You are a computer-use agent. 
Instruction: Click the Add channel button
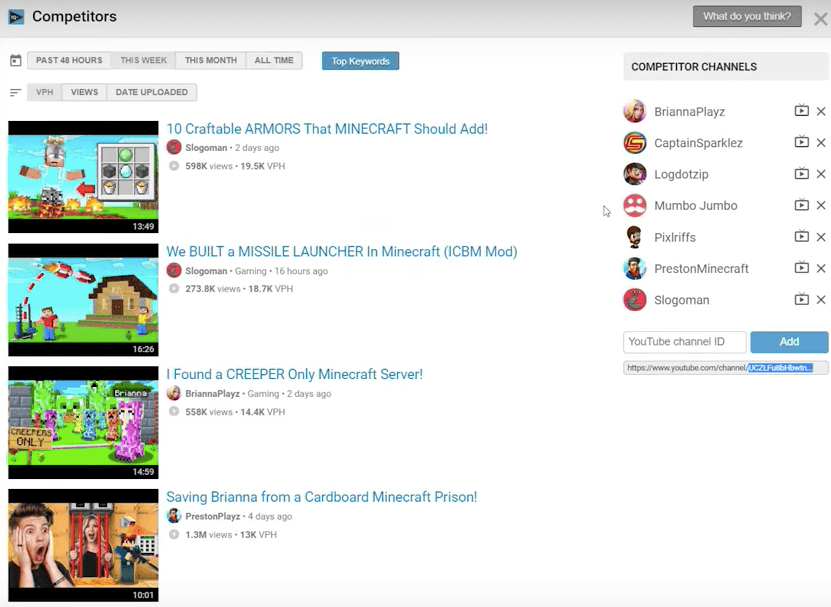789,342
